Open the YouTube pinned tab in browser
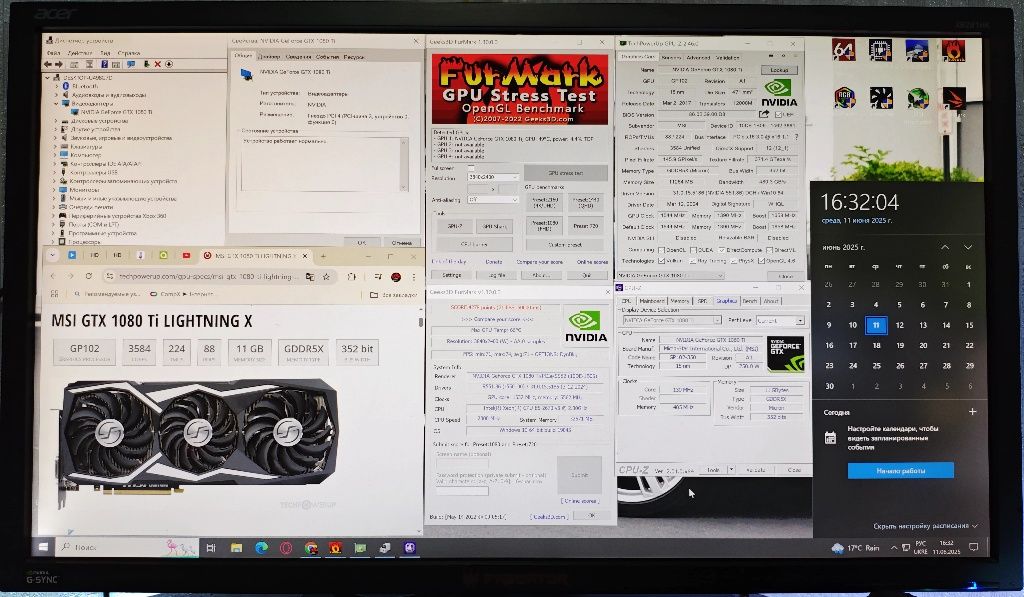This screenshot has width=1024, height=597. pyautogui.click(x=186, y=255)
